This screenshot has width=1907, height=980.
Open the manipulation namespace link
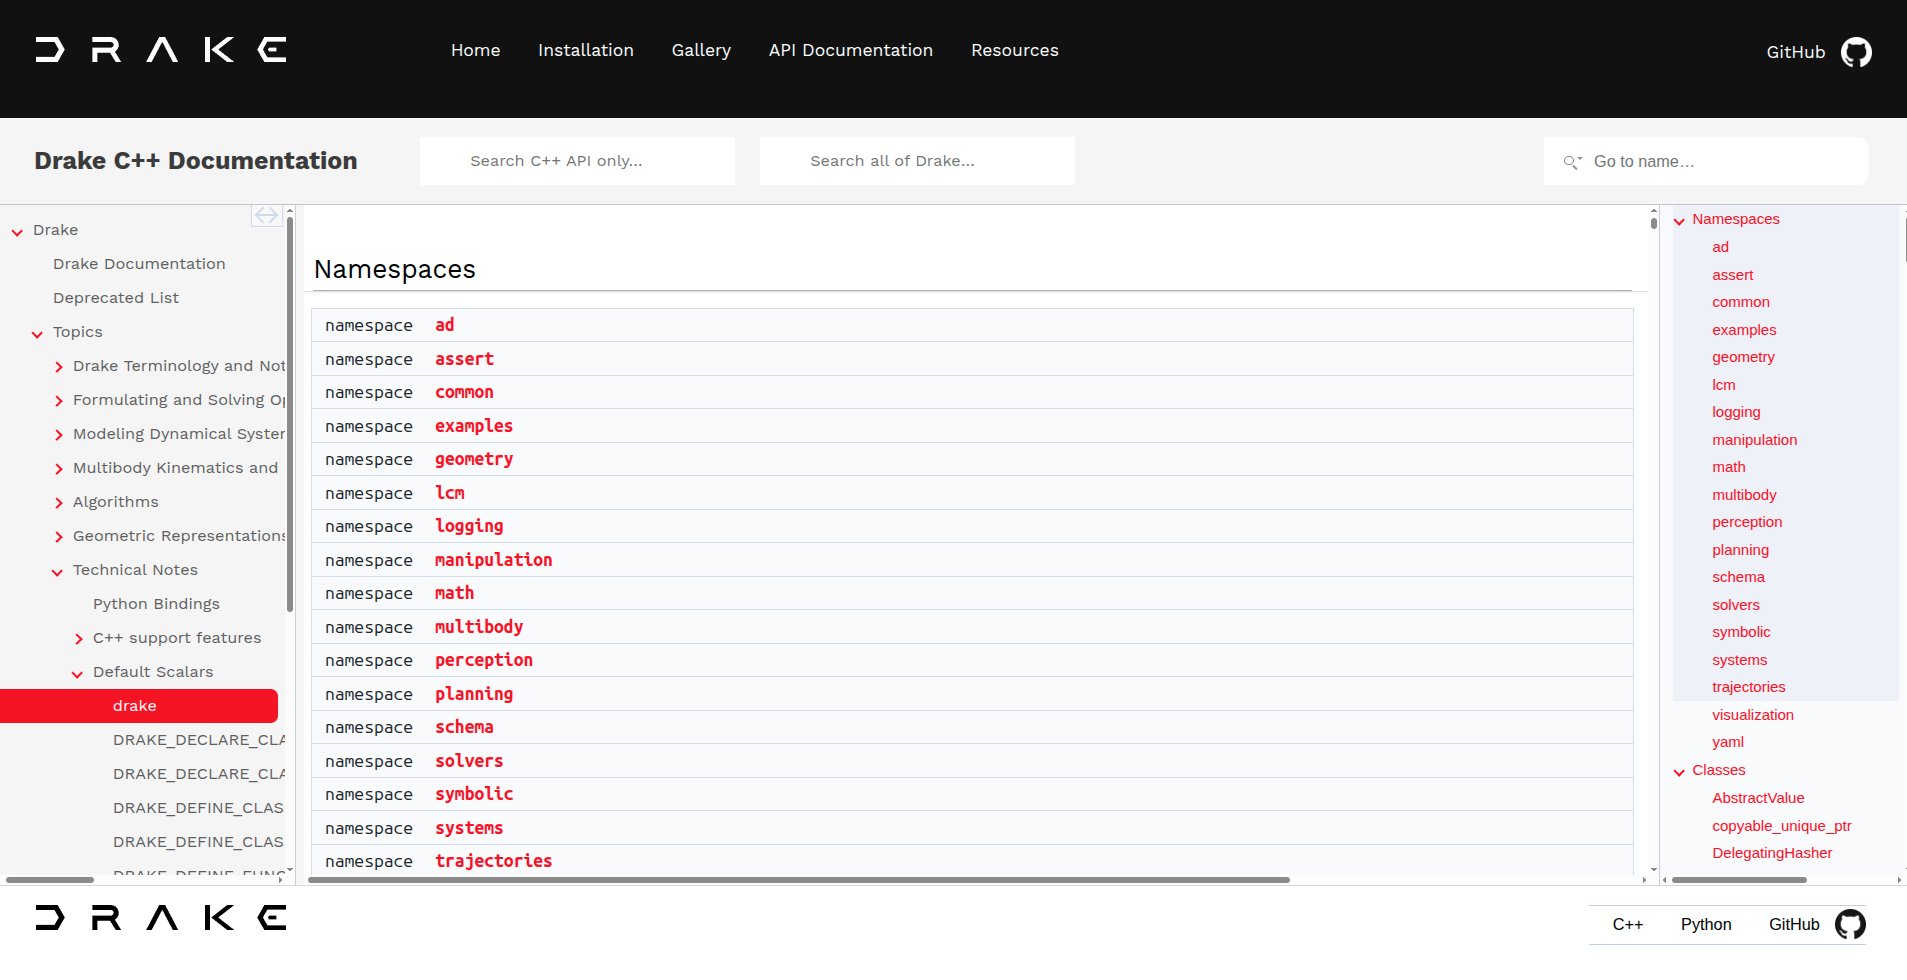[494, 560]
